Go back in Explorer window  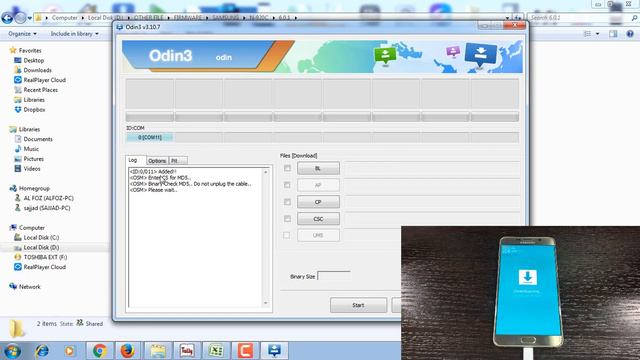[x=7, y=18]
